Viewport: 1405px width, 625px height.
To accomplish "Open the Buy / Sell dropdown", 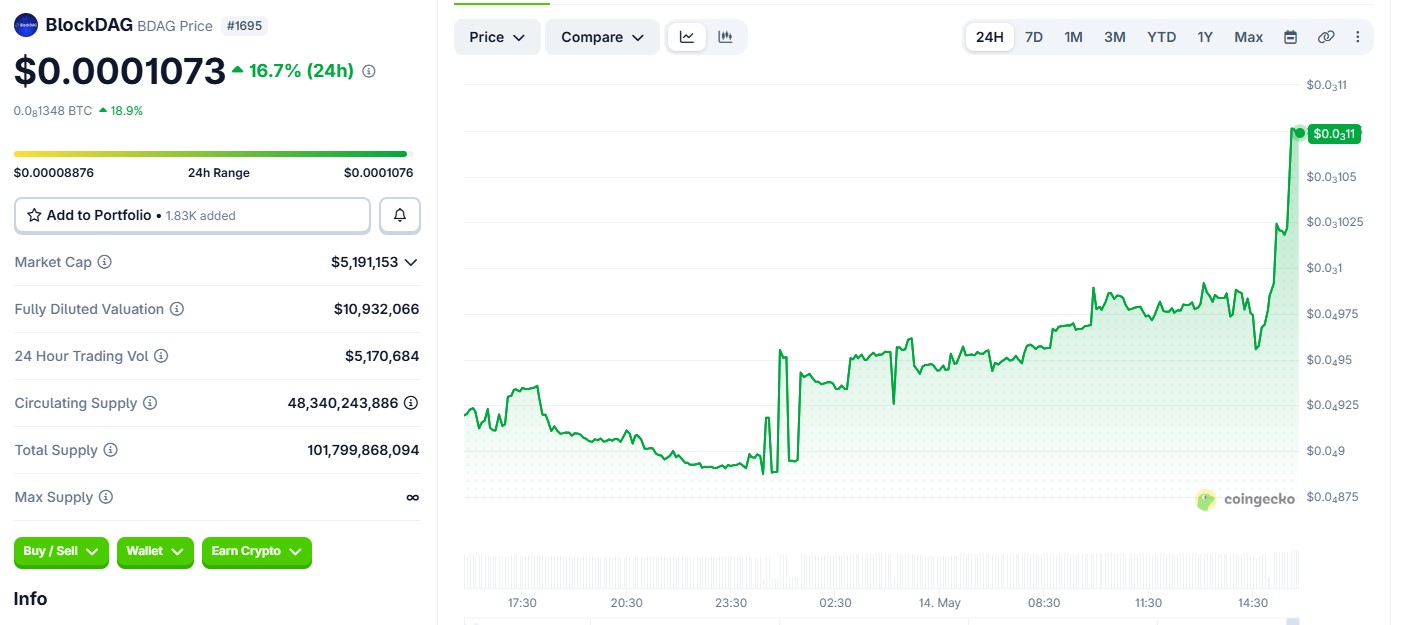I will click(61, 551).
